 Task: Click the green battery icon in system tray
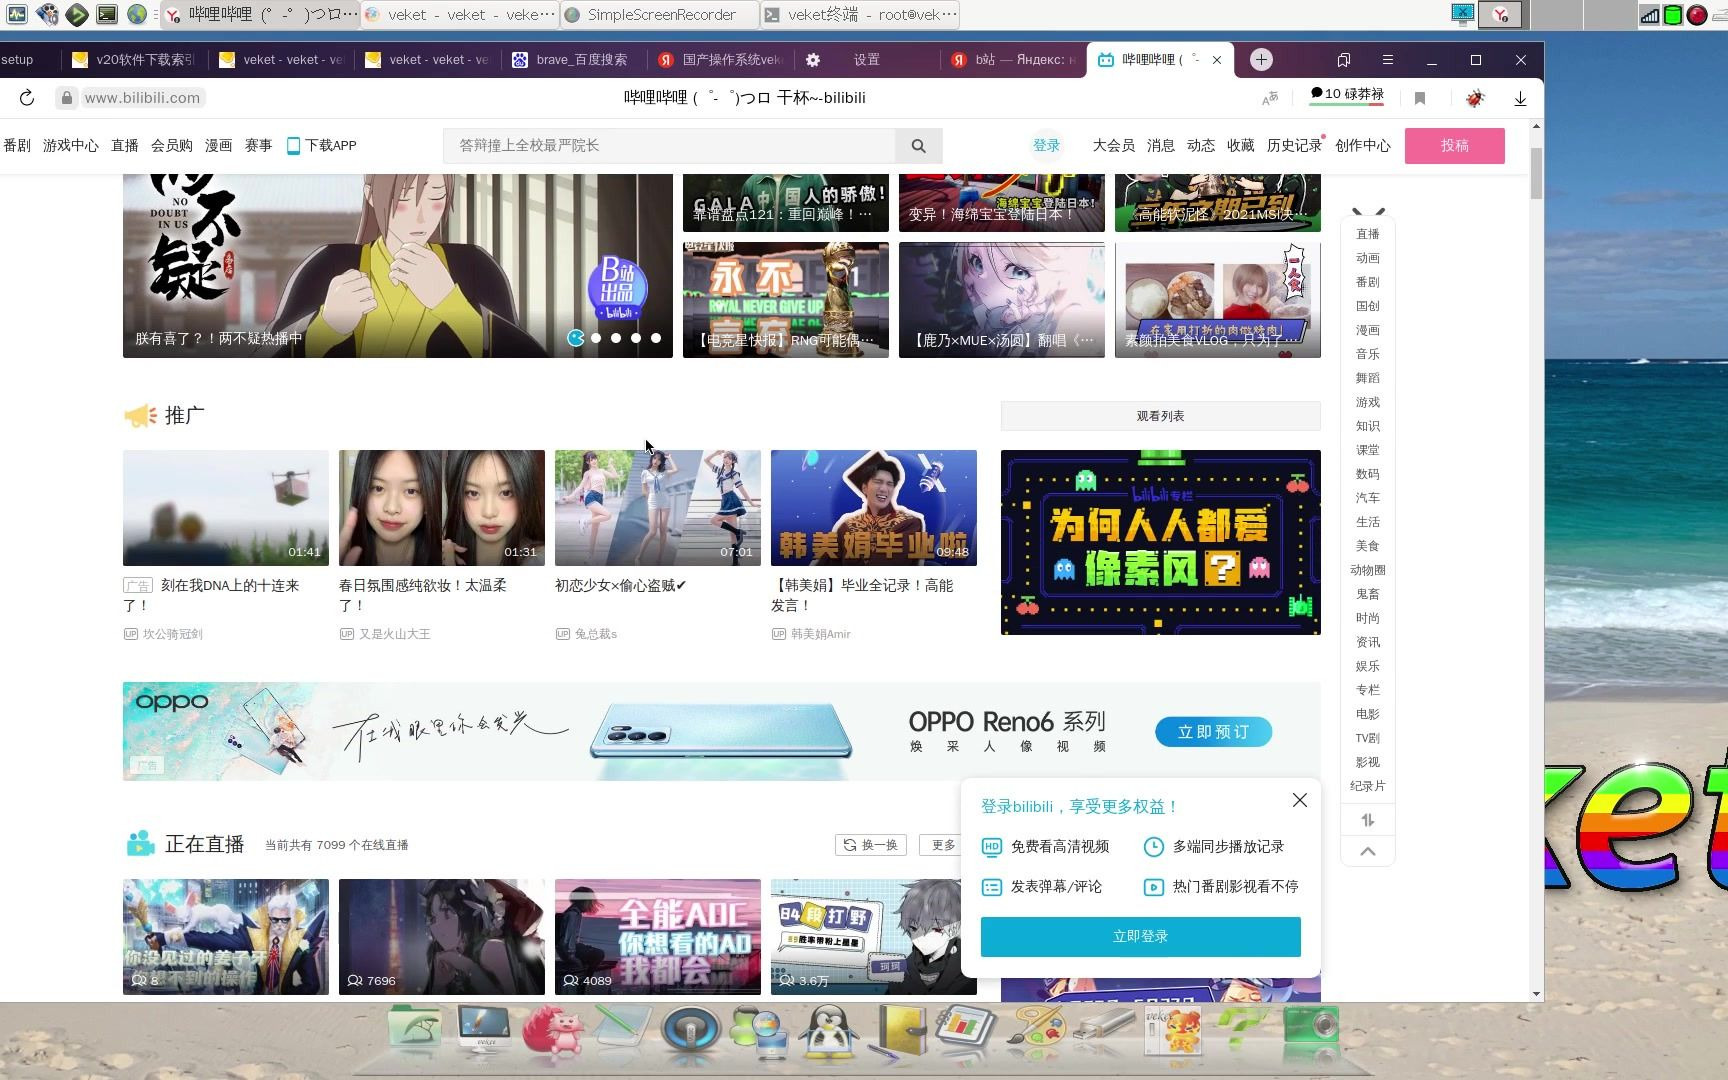tap(1672, 15)
